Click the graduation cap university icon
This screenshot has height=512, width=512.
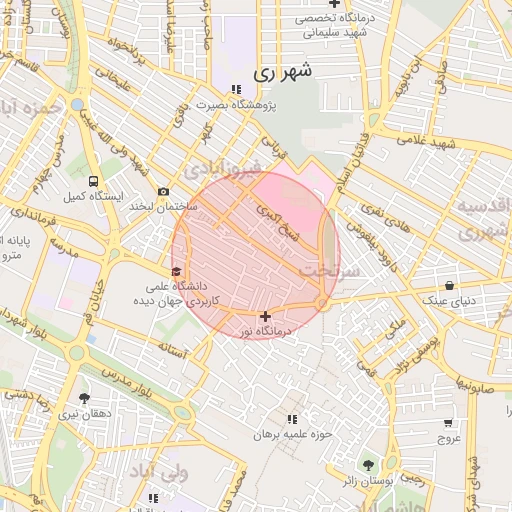176,272
